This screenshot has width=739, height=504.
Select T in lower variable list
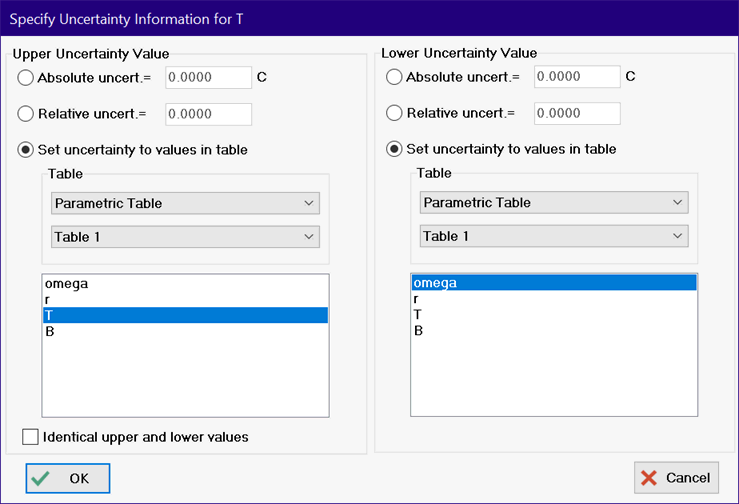point(553,314)
